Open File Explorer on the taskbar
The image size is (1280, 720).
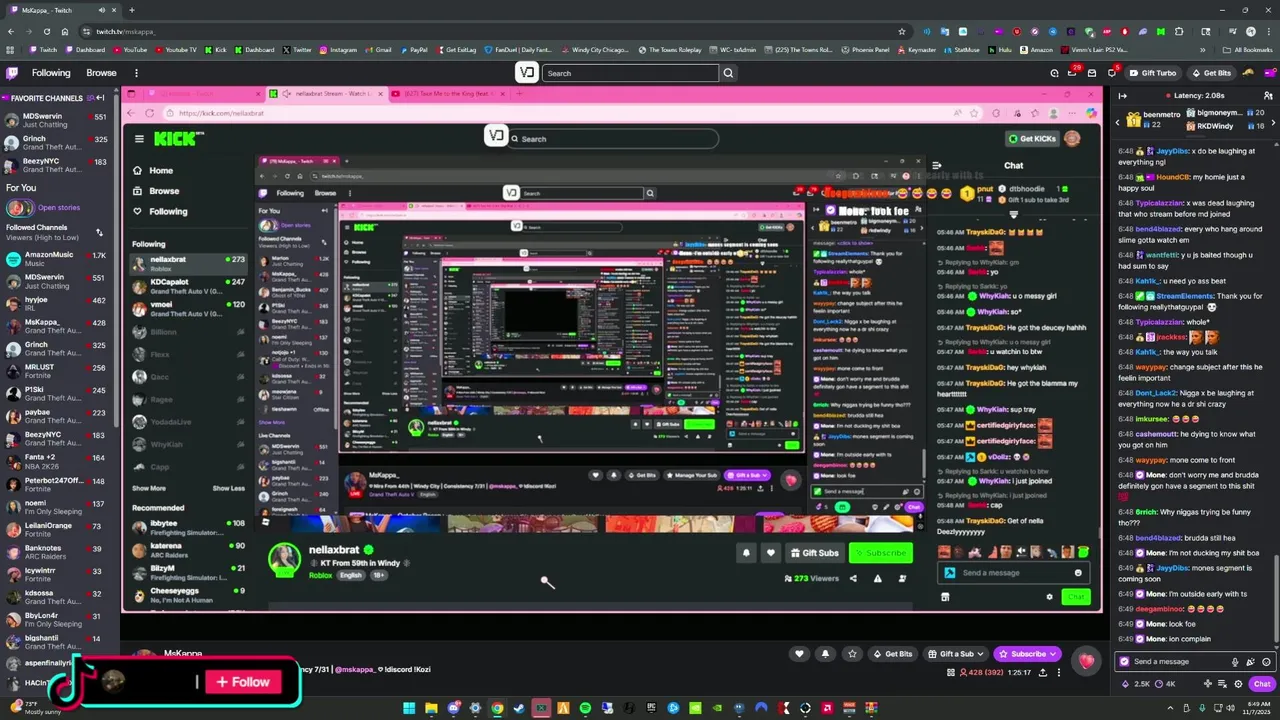(x=431, y=708)
